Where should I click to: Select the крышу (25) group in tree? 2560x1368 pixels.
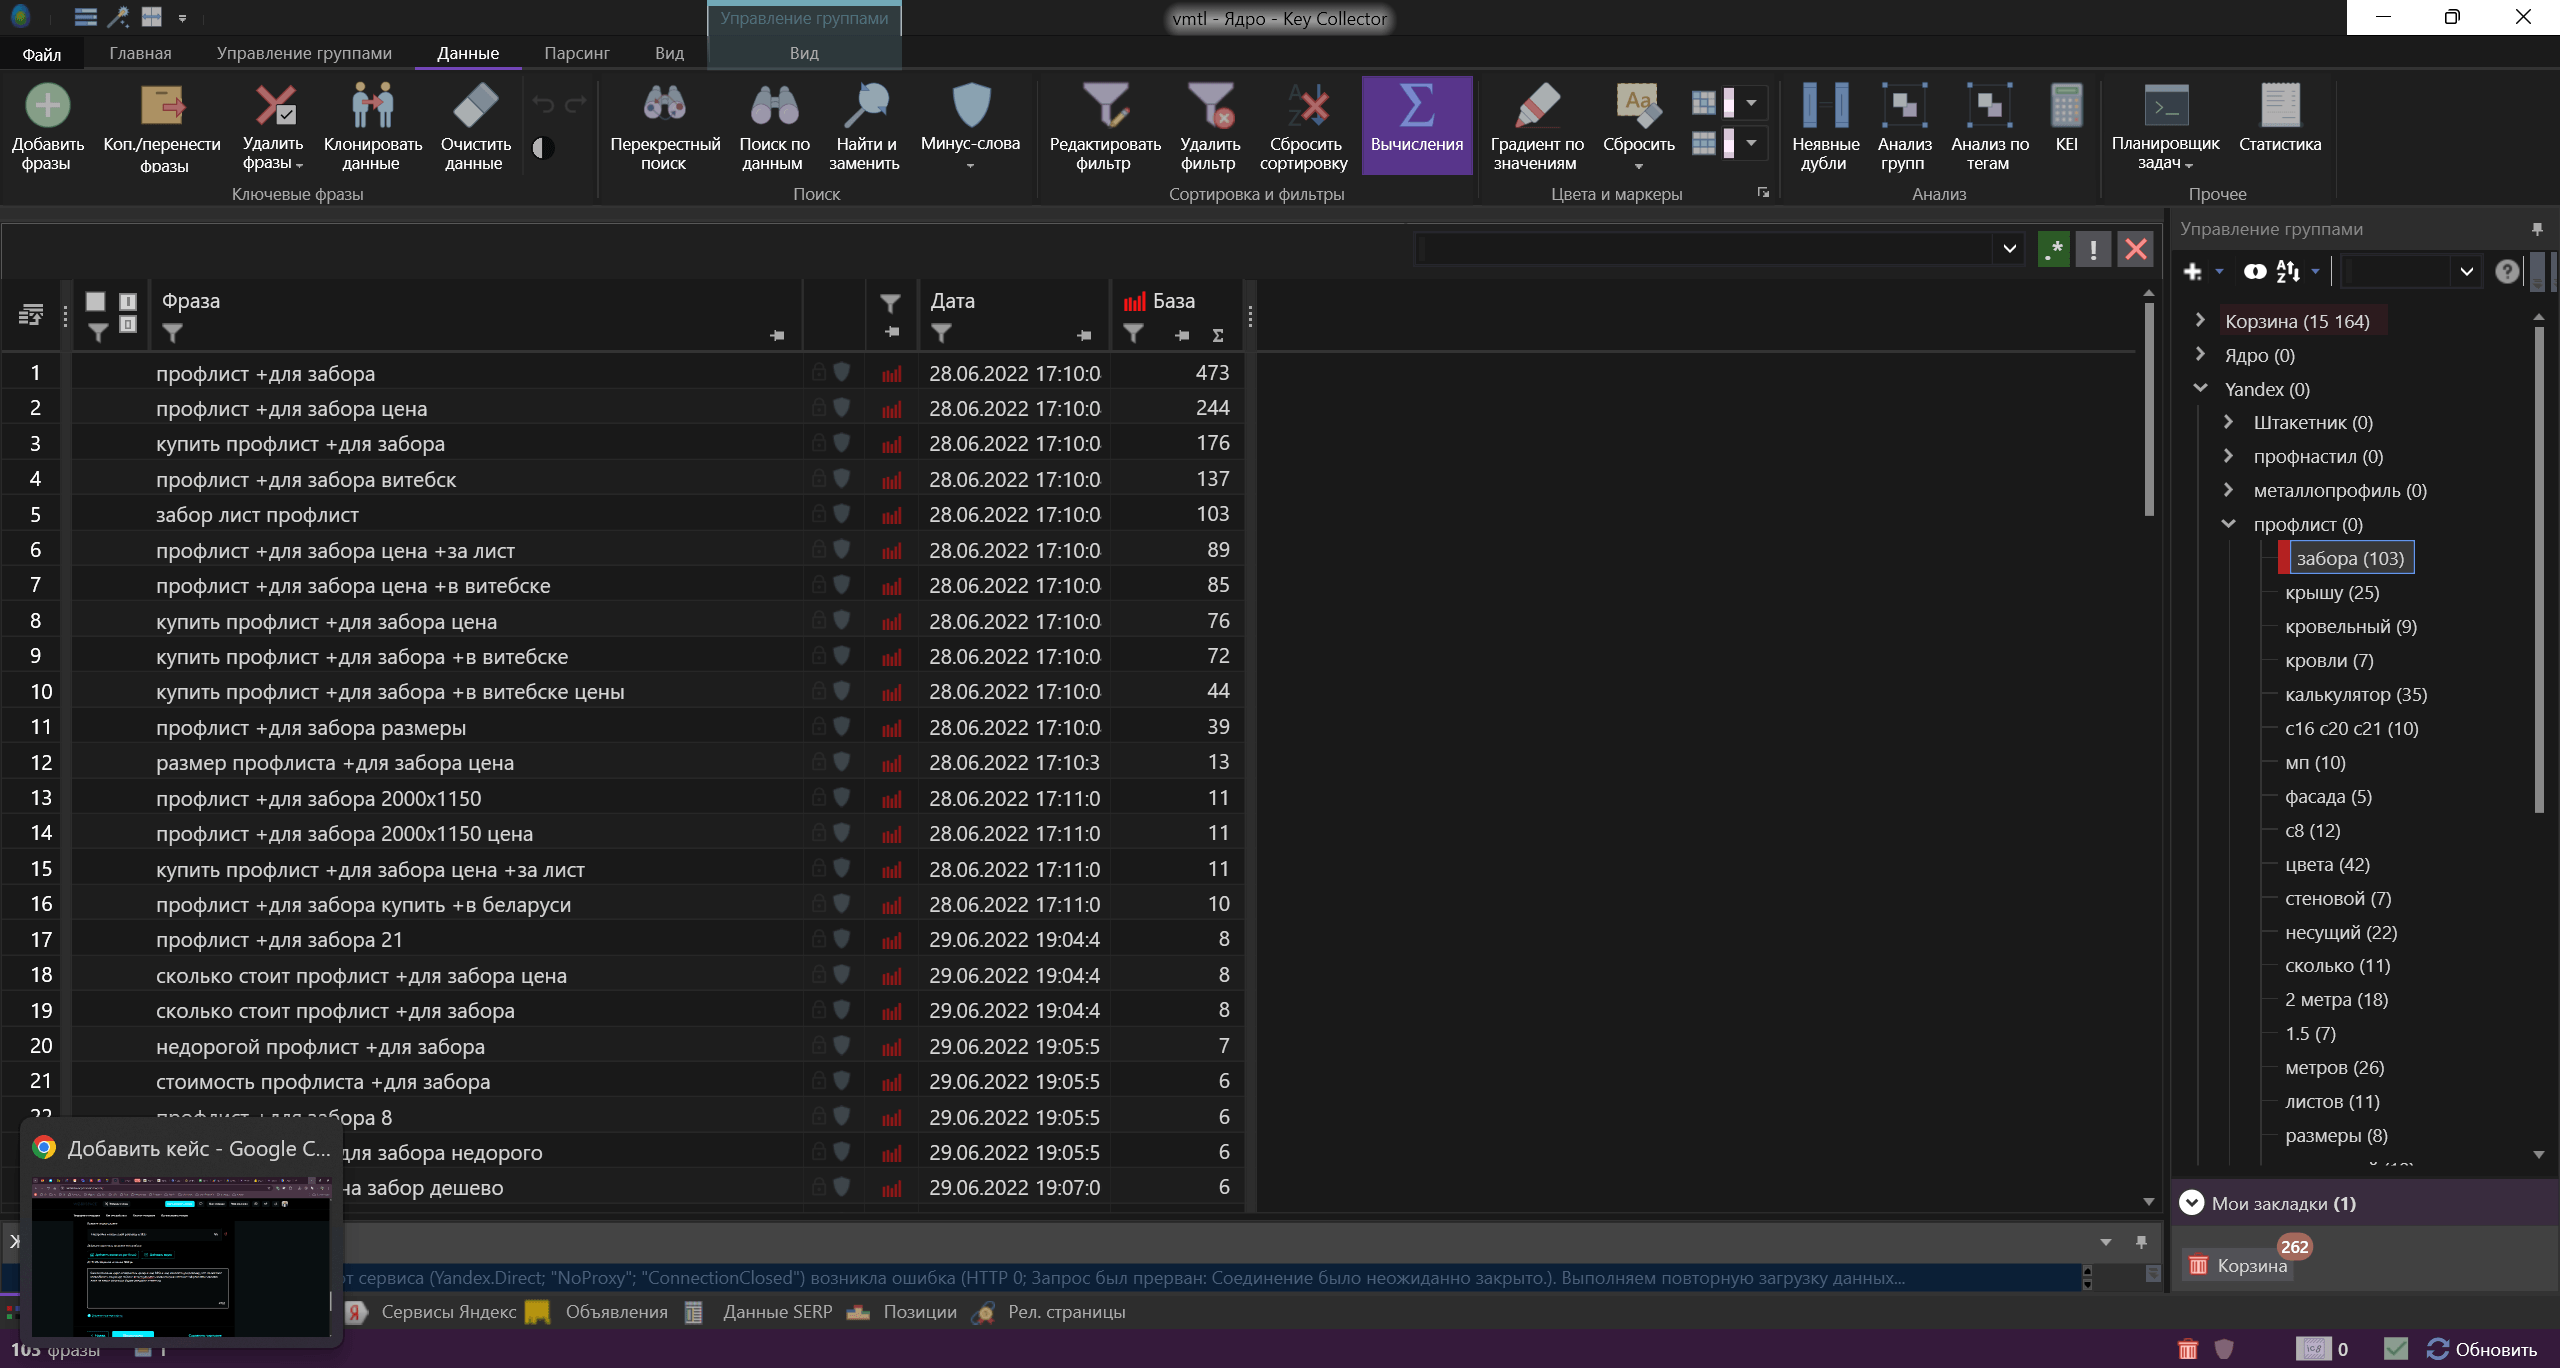click(x=2331, y=592)
